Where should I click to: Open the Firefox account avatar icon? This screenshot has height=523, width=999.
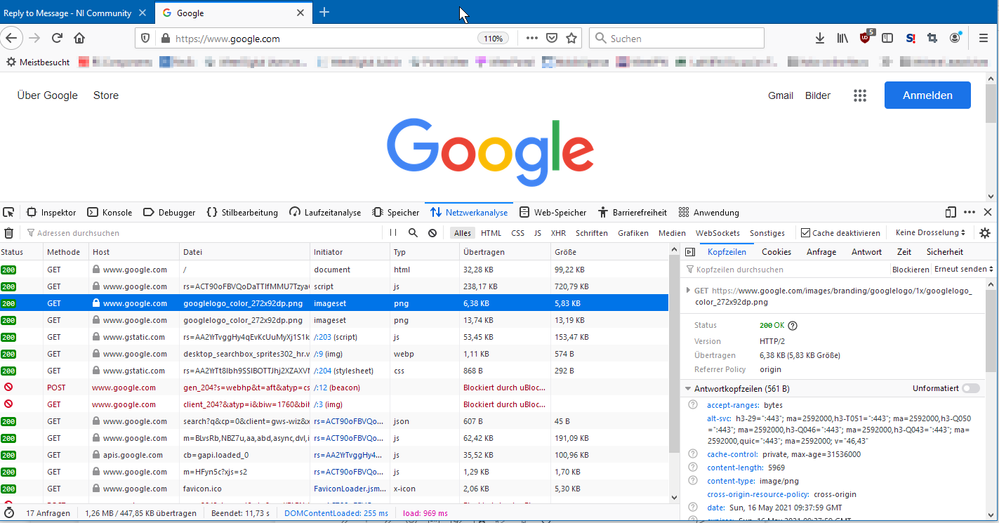click(x=955, y=38)
